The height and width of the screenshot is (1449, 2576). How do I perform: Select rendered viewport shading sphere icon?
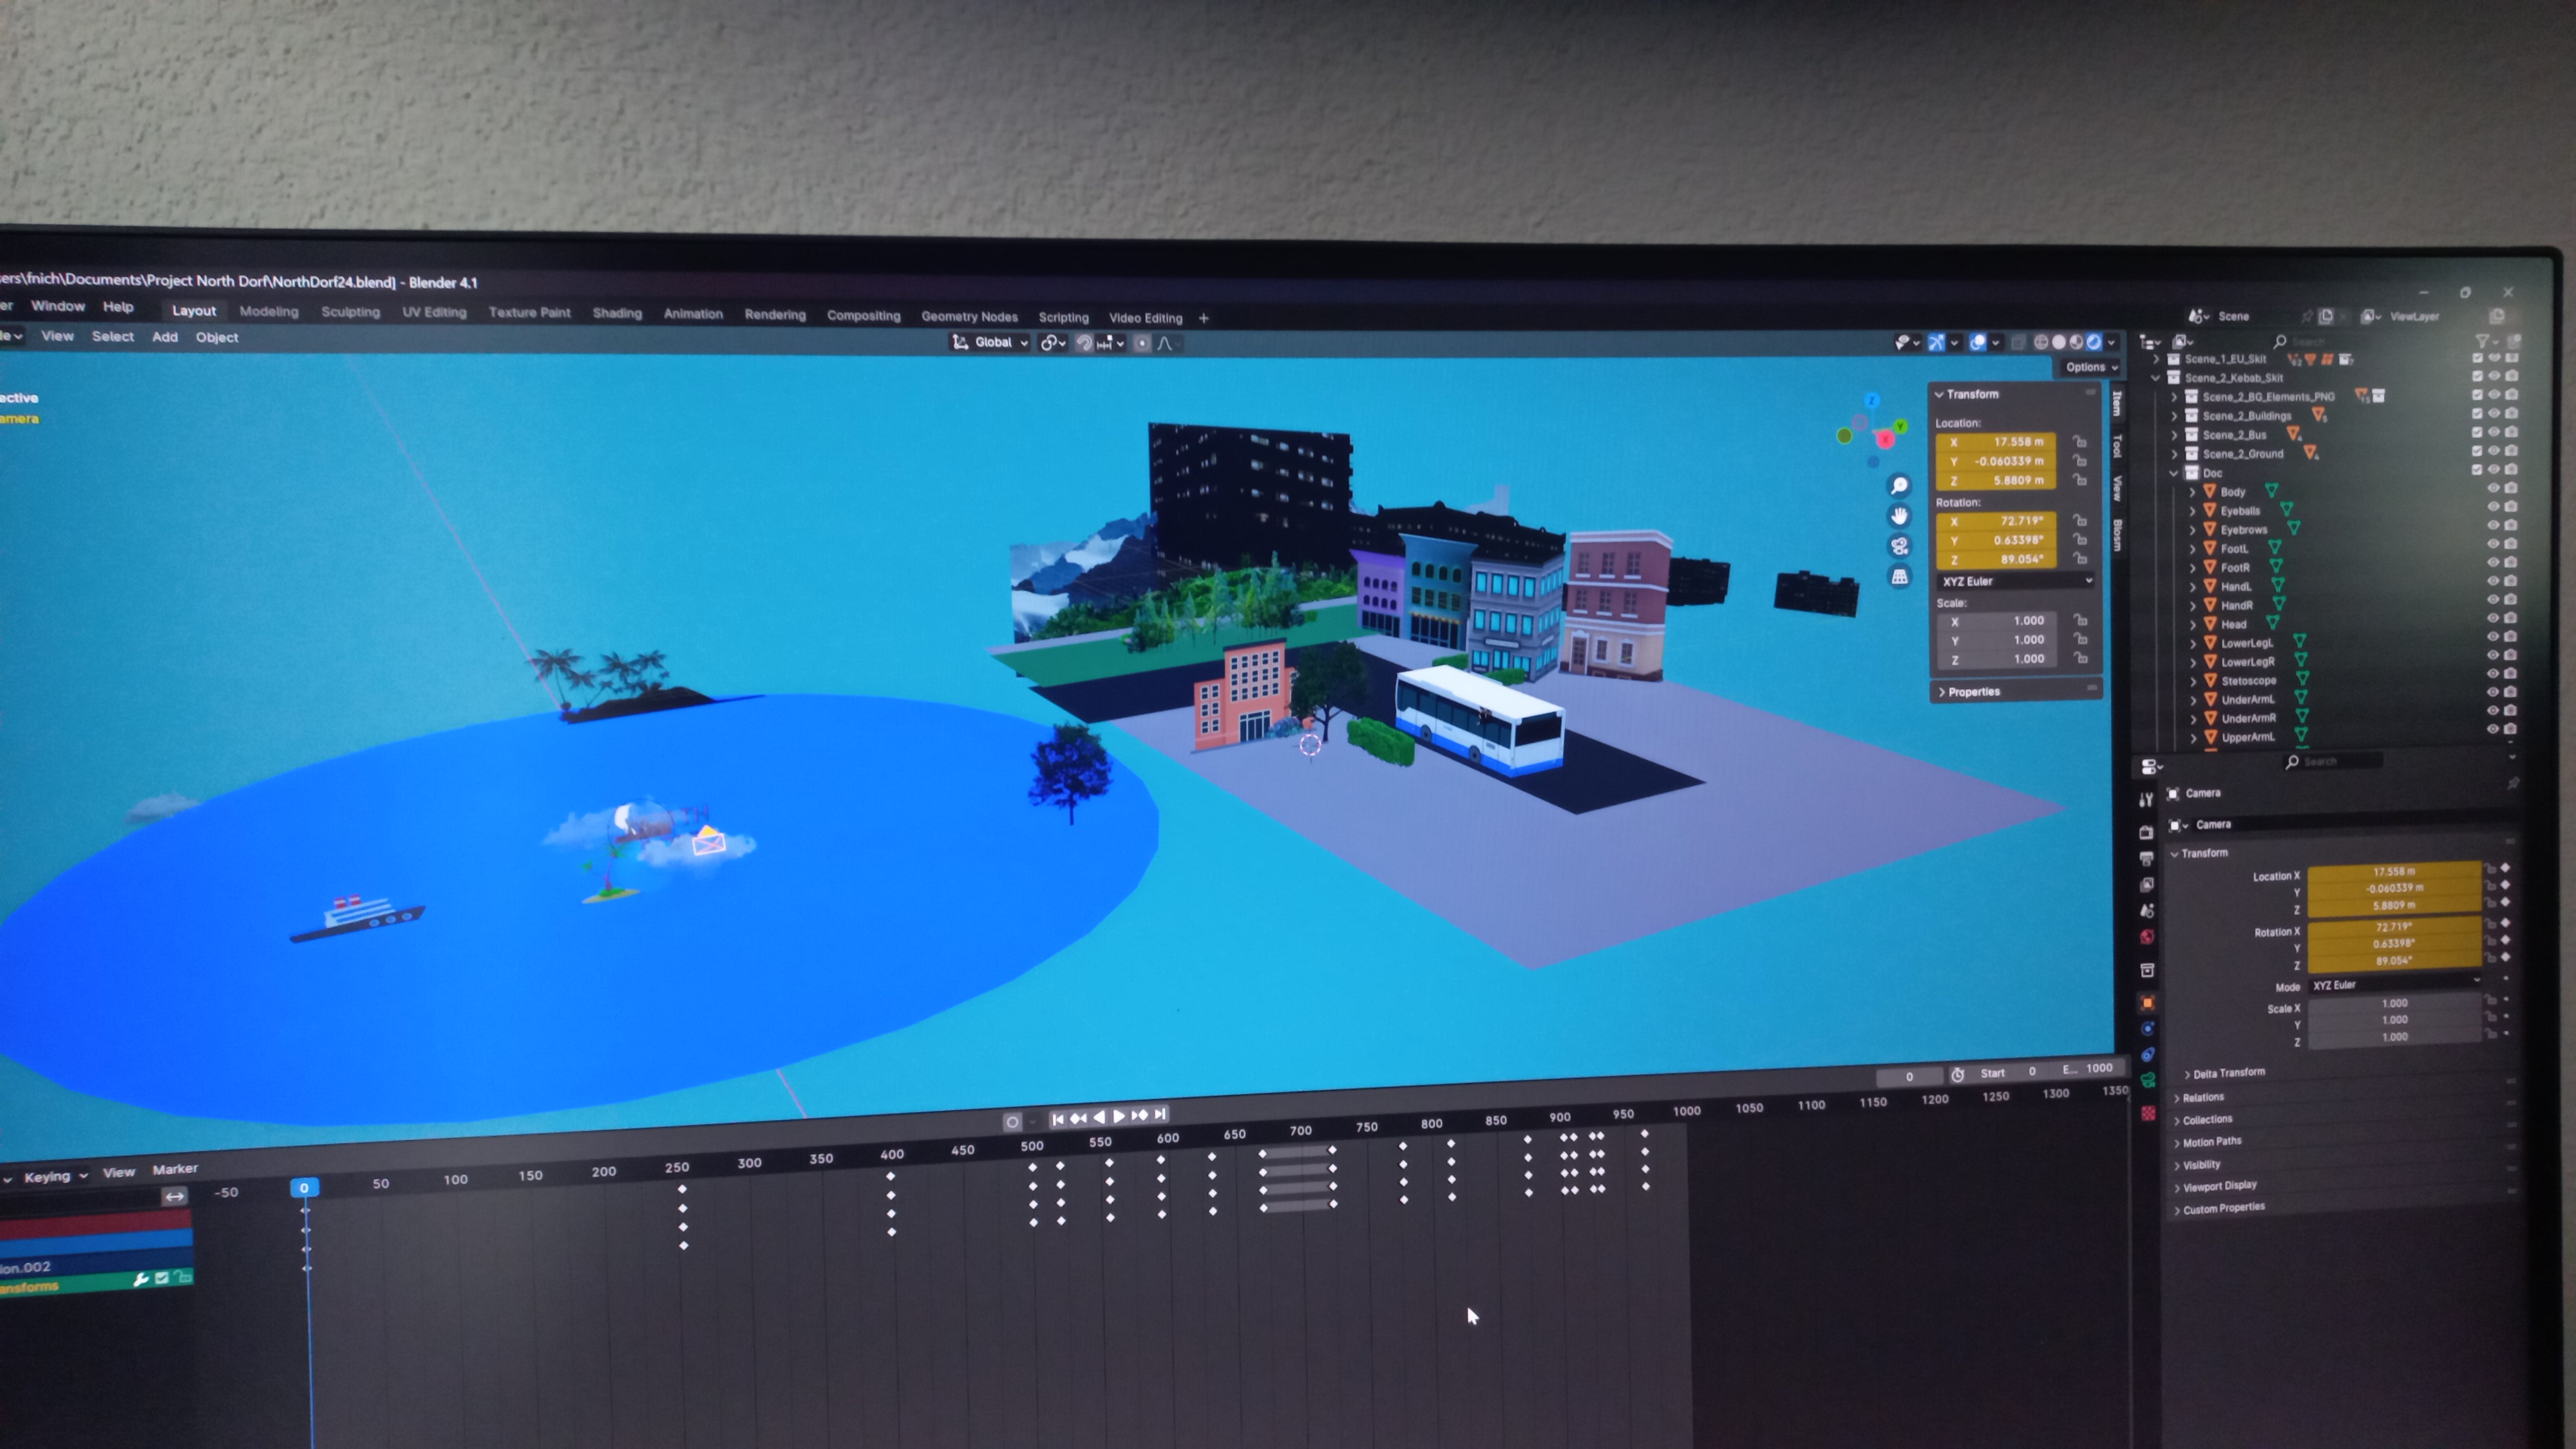(2093, 342)
